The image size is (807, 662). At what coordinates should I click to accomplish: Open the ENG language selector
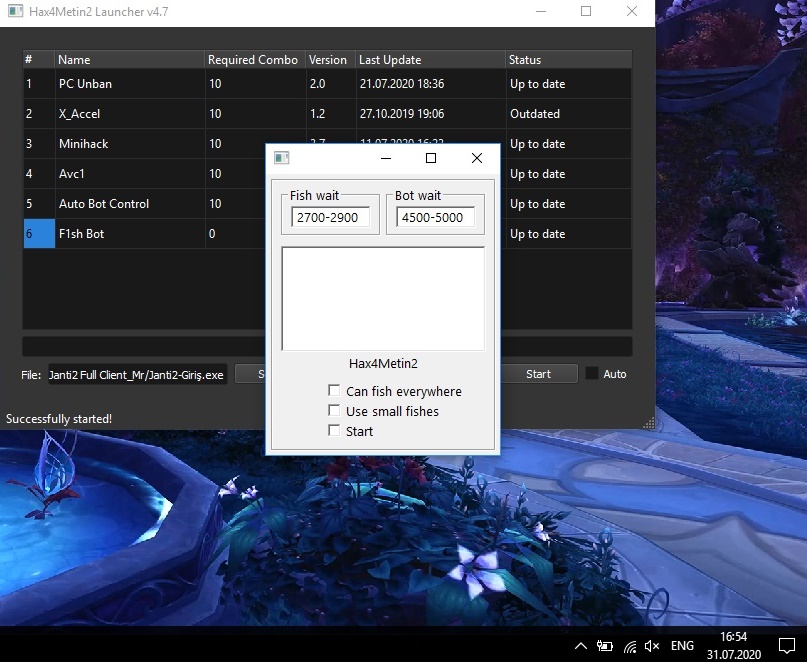[682, 646]
